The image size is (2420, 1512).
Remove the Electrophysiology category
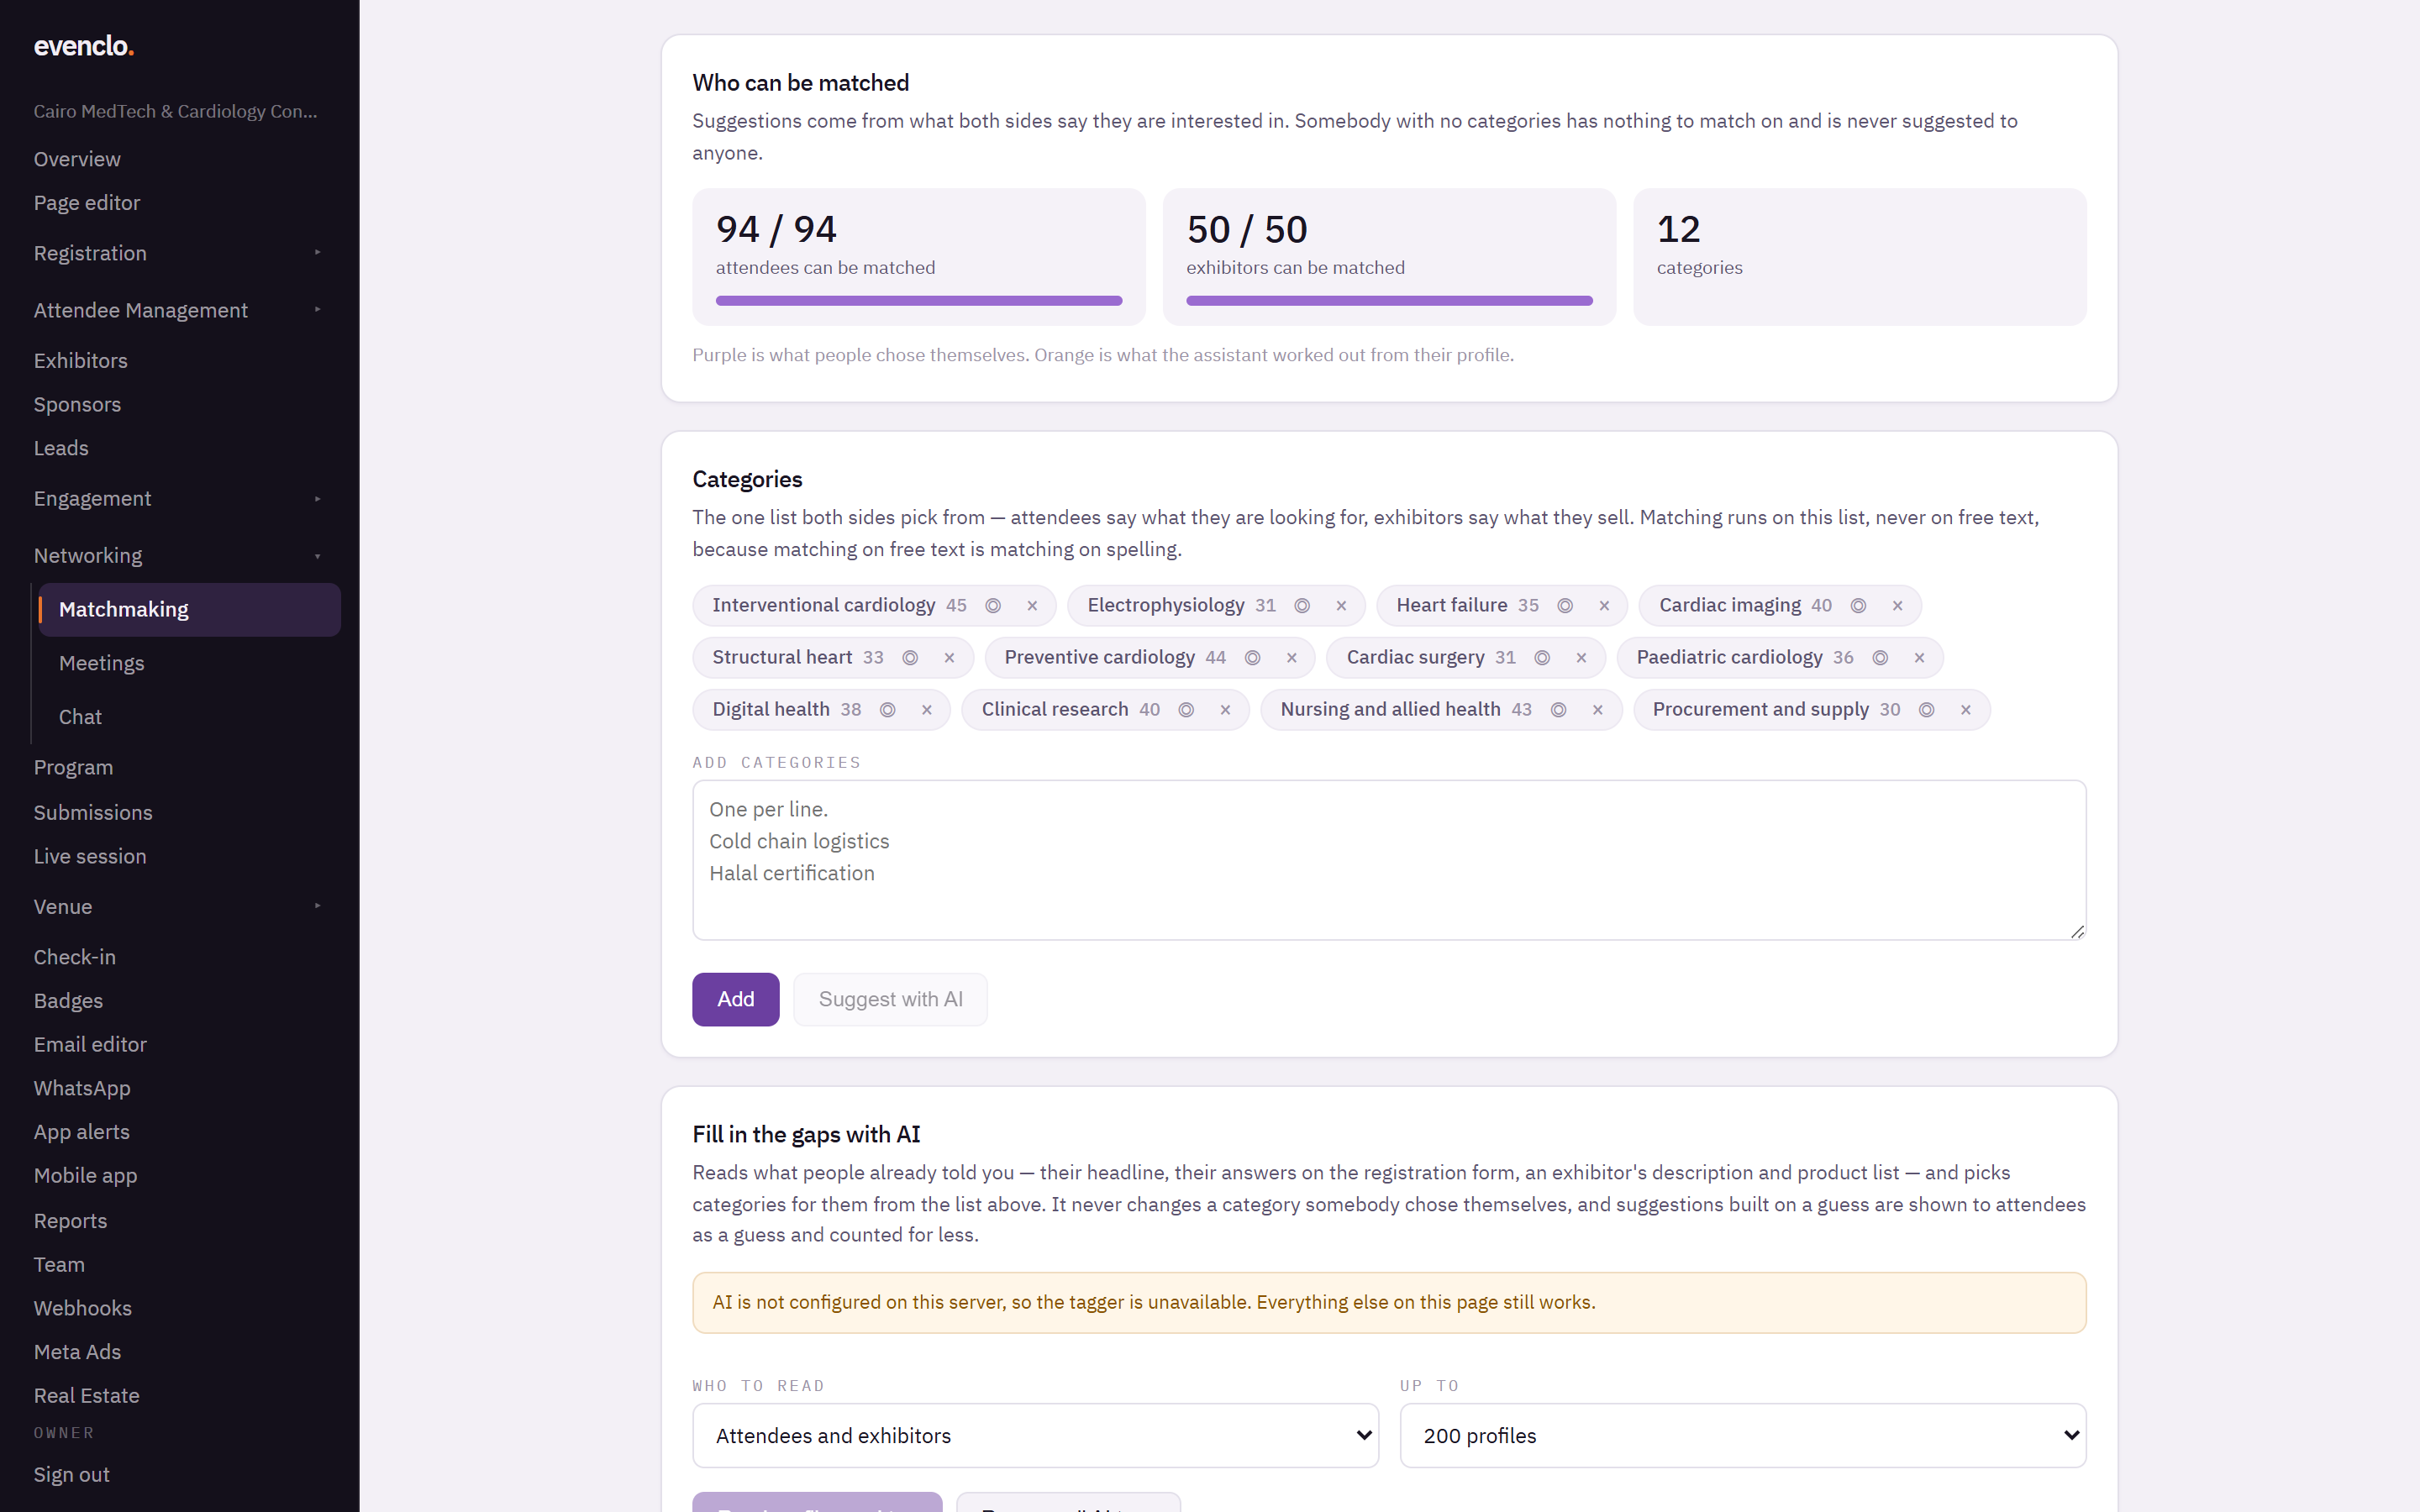[1341, 606]
